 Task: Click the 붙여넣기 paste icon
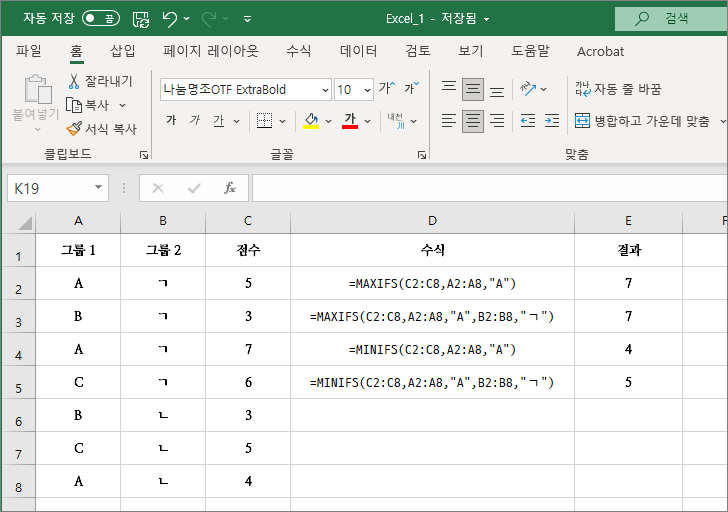tap(37, 89)
